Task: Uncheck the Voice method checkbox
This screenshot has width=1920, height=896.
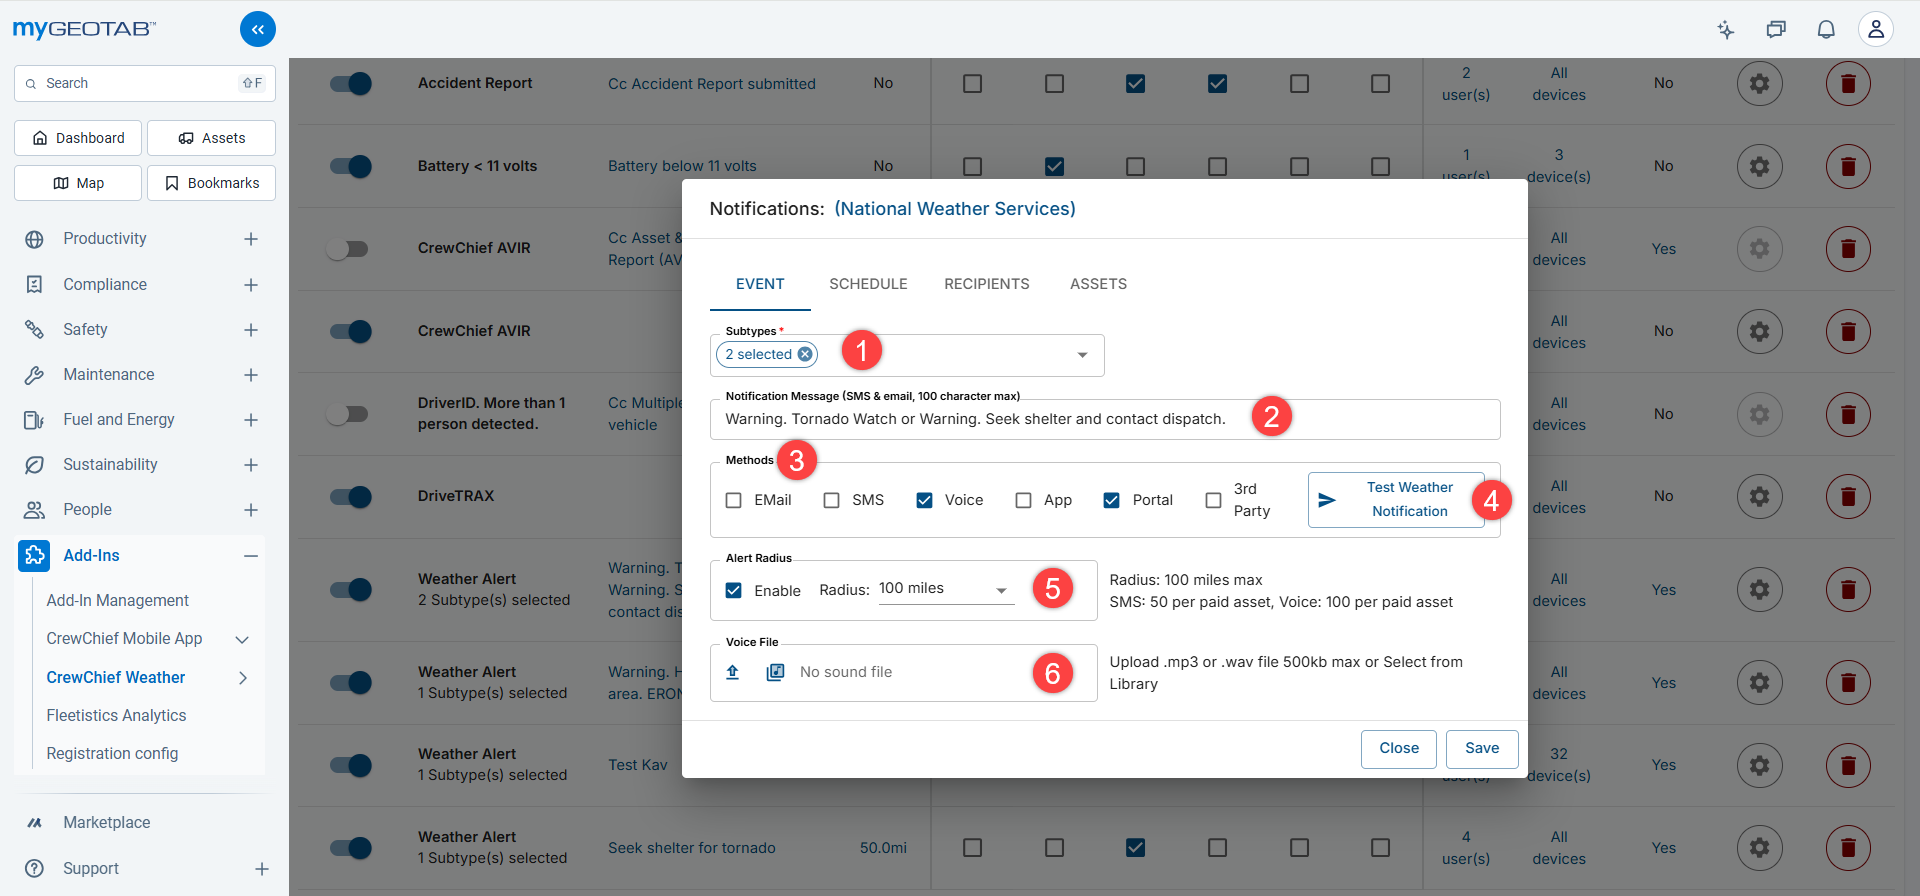Action: click(924, 500)
